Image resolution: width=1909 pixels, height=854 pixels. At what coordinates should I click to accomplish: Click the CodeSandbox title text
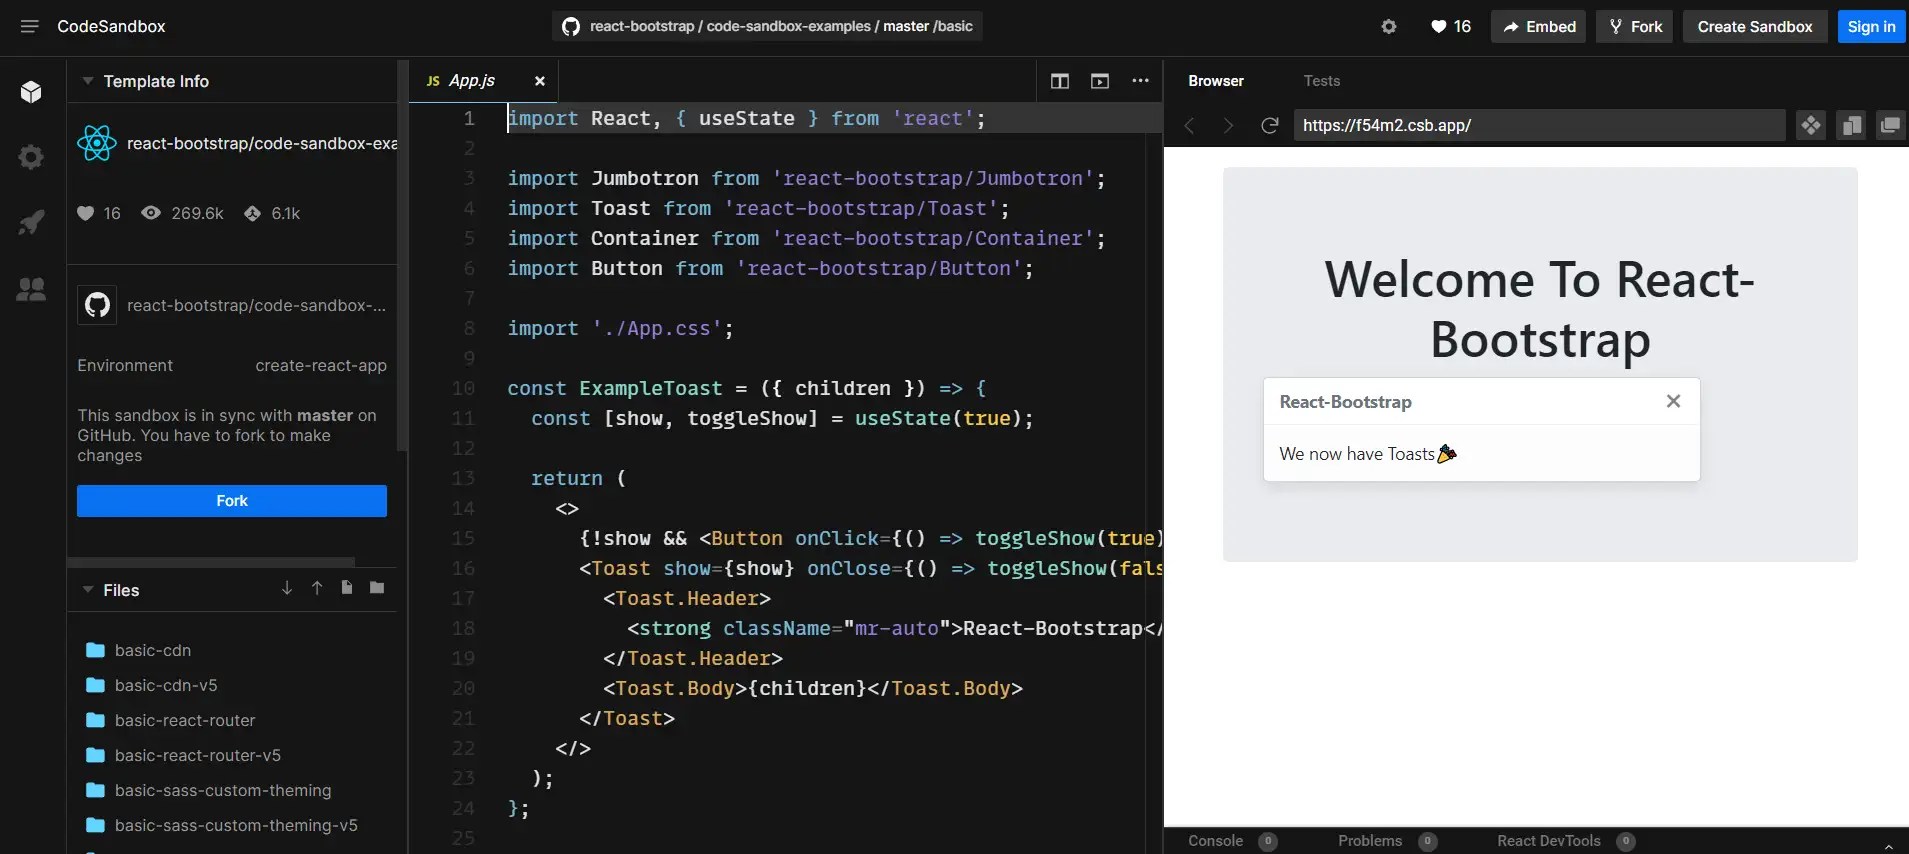111,26
